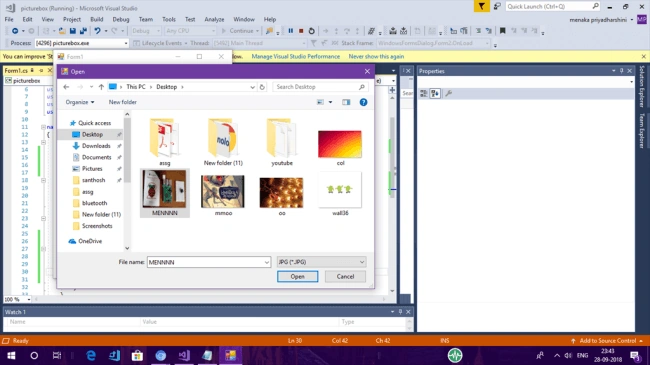Click Add to Source Control in status bar
The image size is (650, 365).
pyautogui.click(x=608, y=341)
